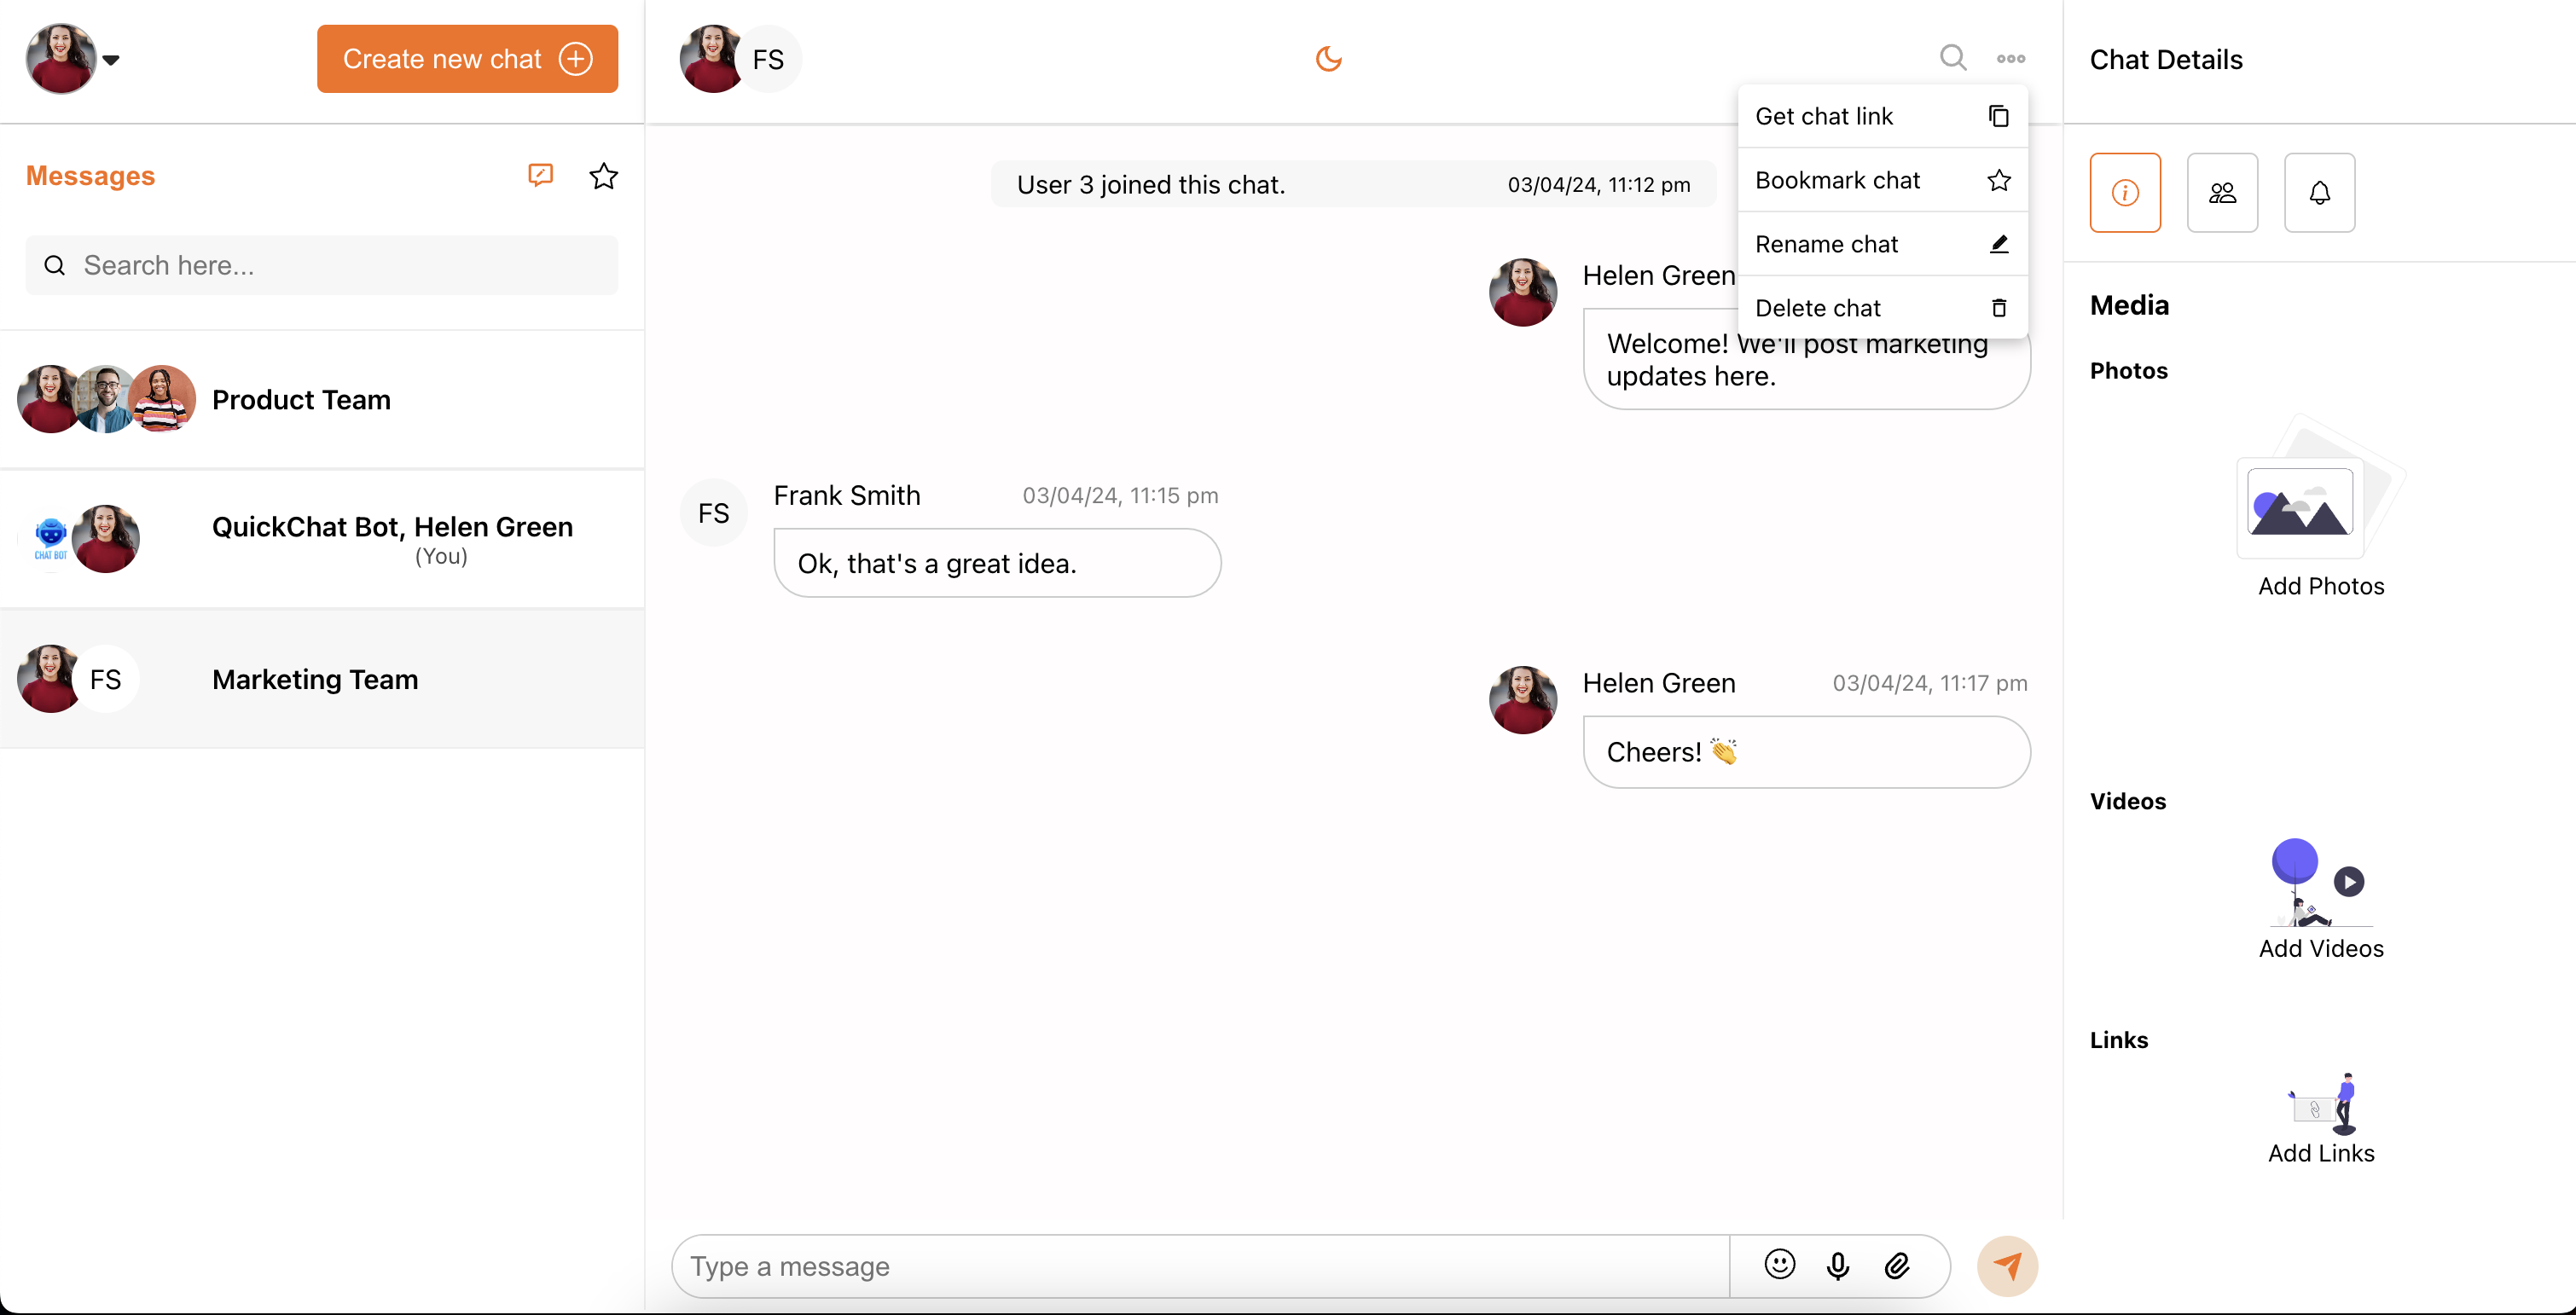This screenshot has width=2576, height=1315.
Task: Click the search icon in chat header
Action: coord(1952,58)
